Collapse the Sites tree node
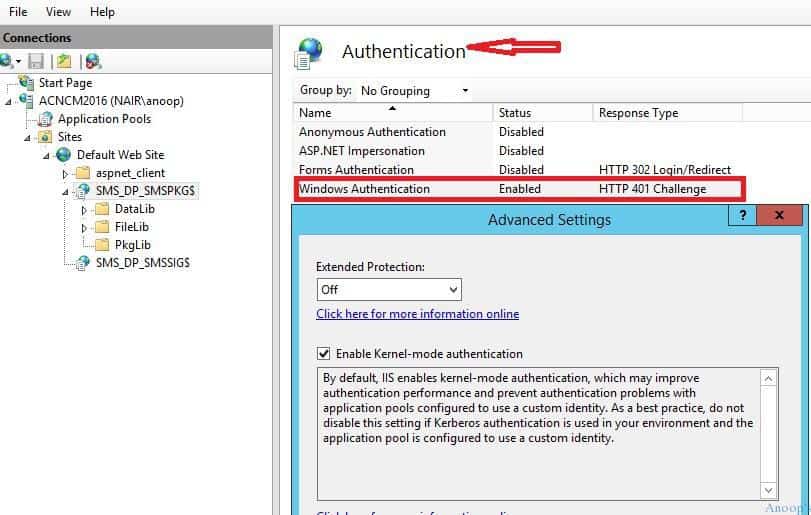This screenshot has width=811, height=515. (28, 137)
